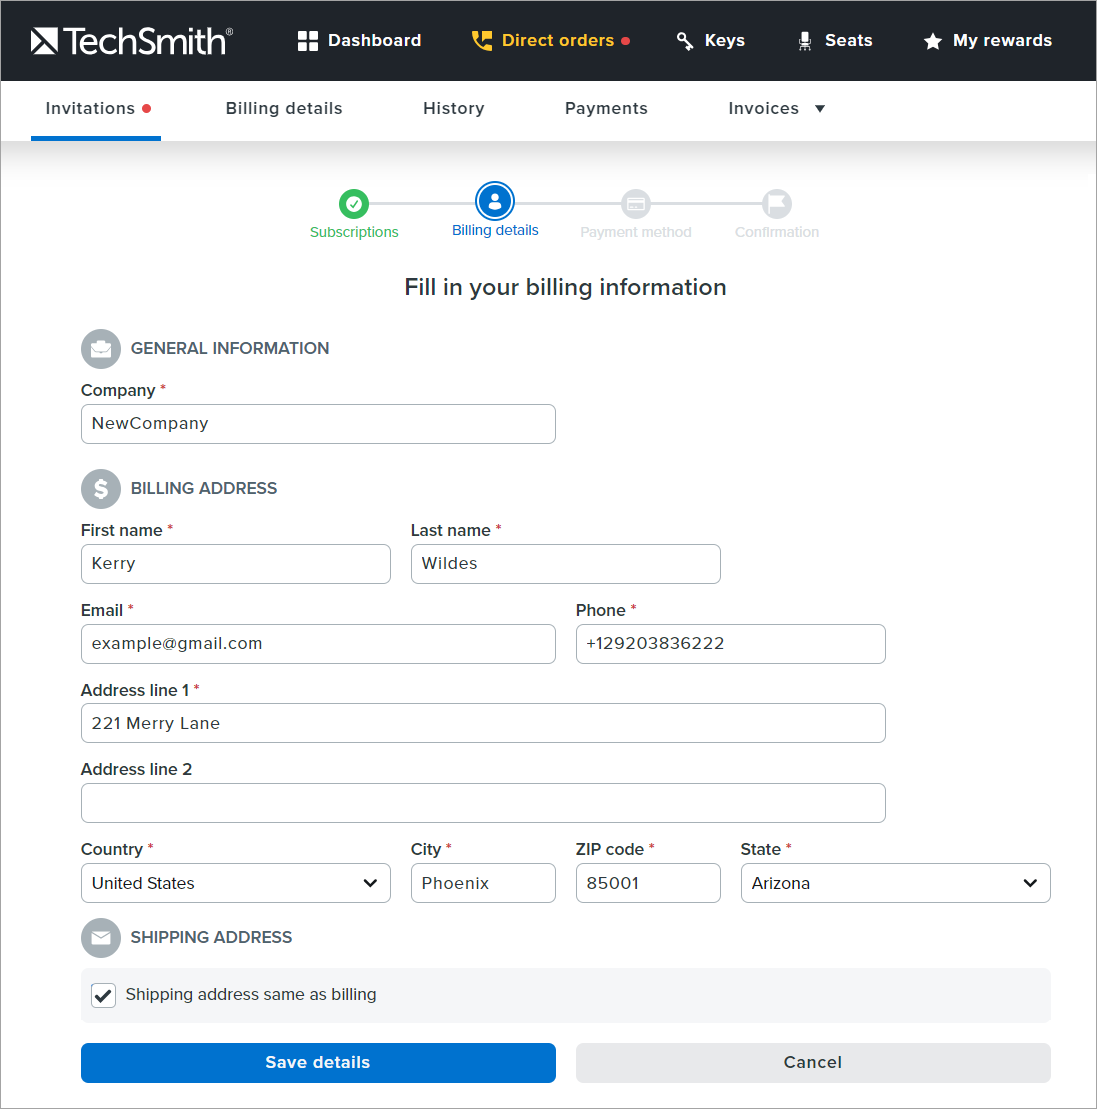1097x1109 pixels.
Task: Click the Direct orders phone icon
Action: (482, 41)
